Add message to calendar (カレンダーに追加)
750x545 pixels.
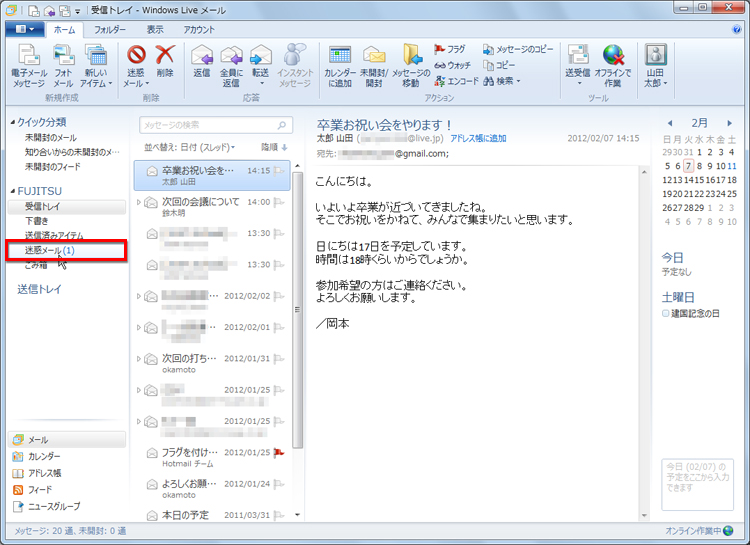[340, 66]
